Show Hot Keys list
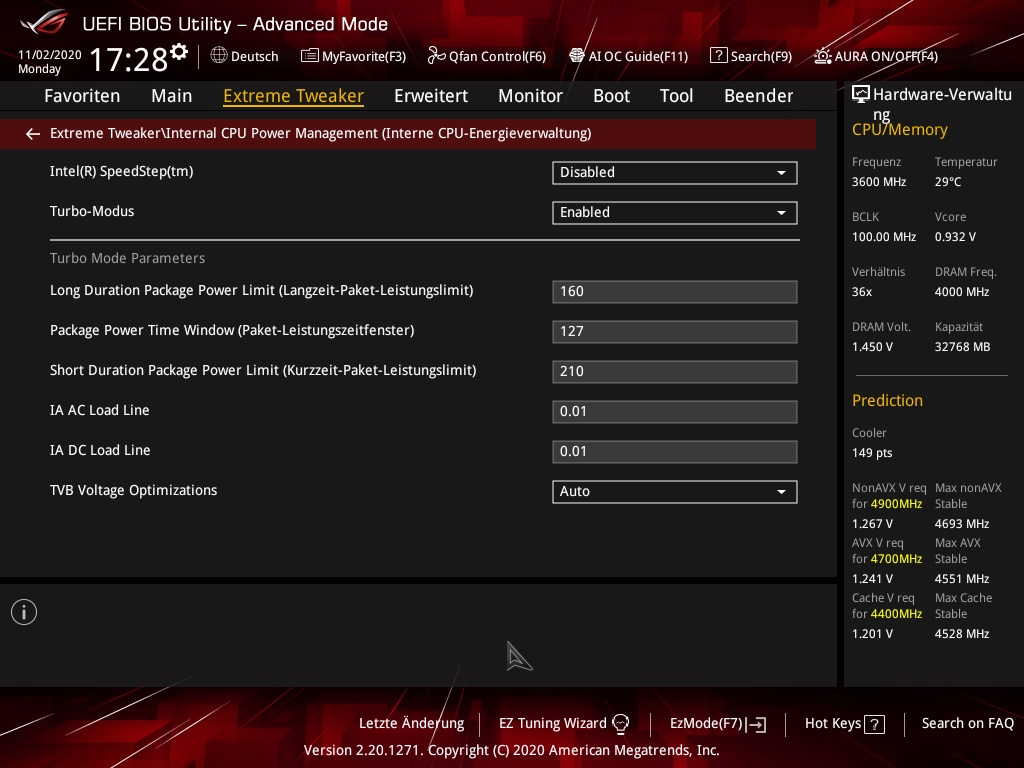This screenshot has height=768, width=1024. [844, 724]
